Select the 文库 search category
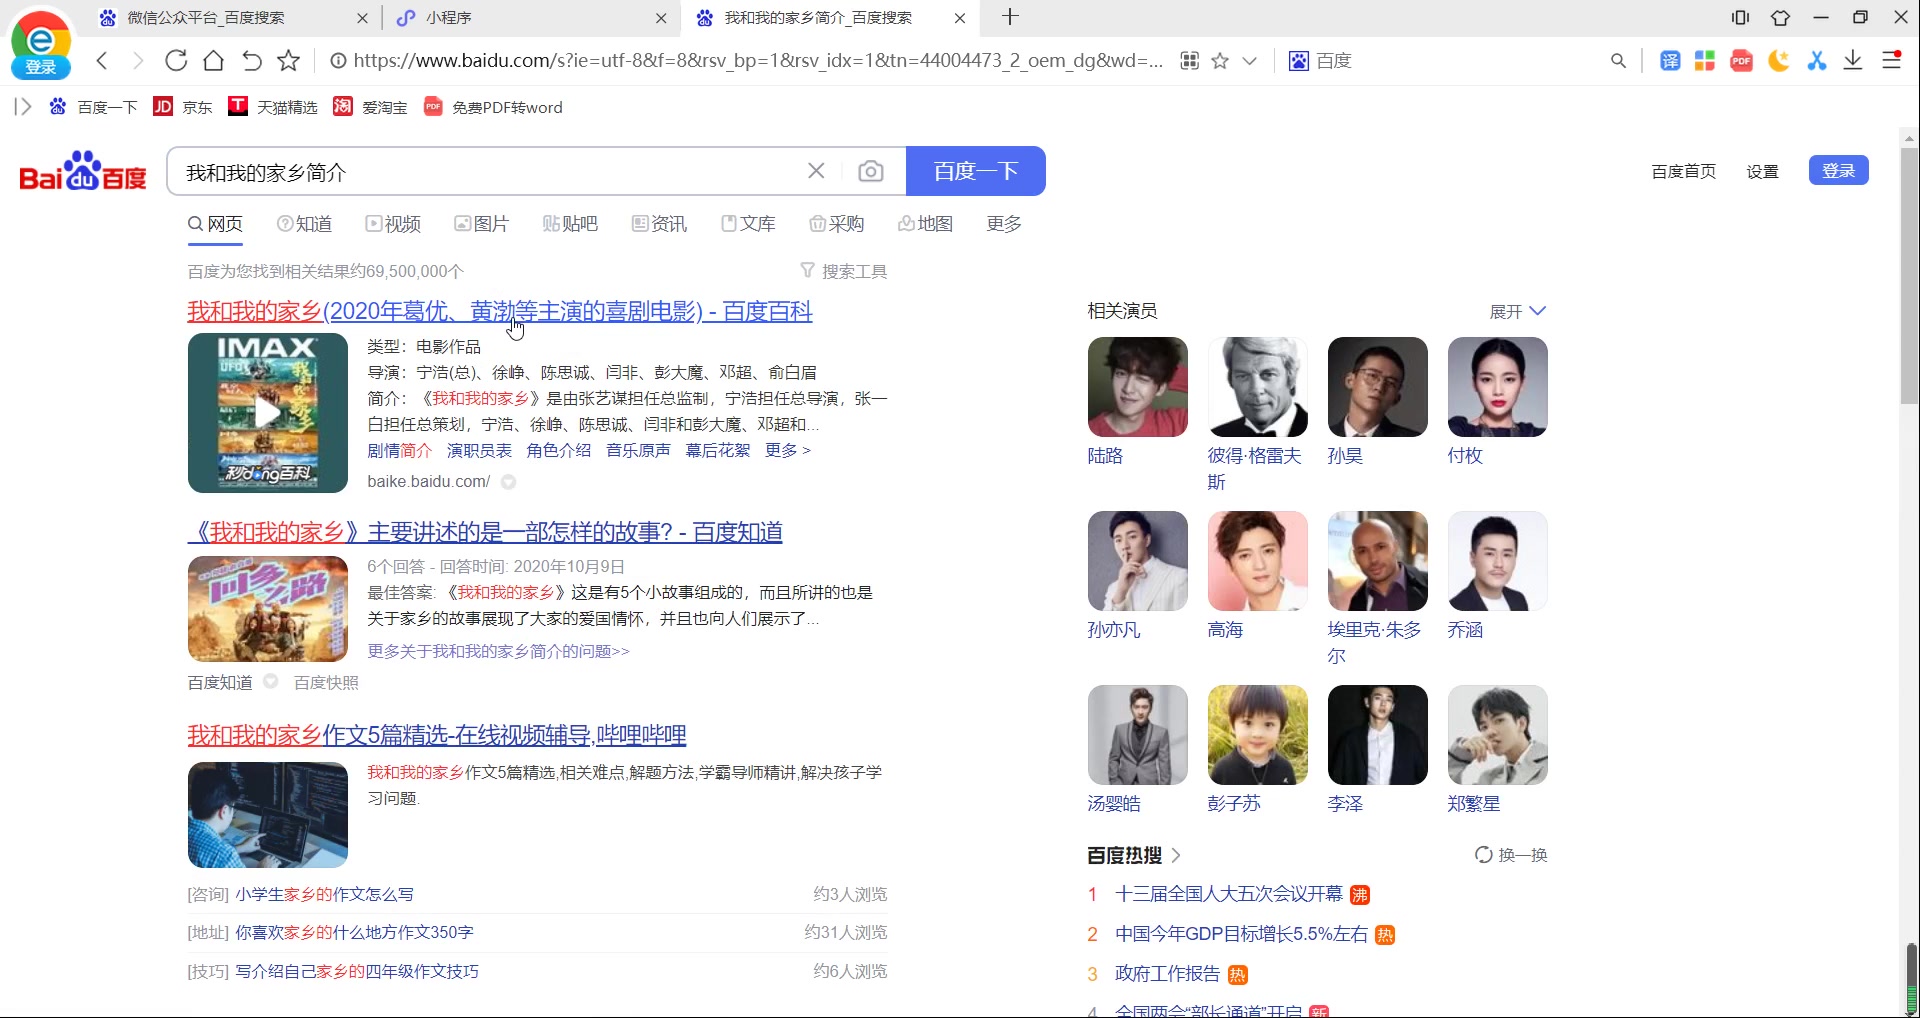Viewport: 1920px width, 1018px height. [x=748, y=224]
